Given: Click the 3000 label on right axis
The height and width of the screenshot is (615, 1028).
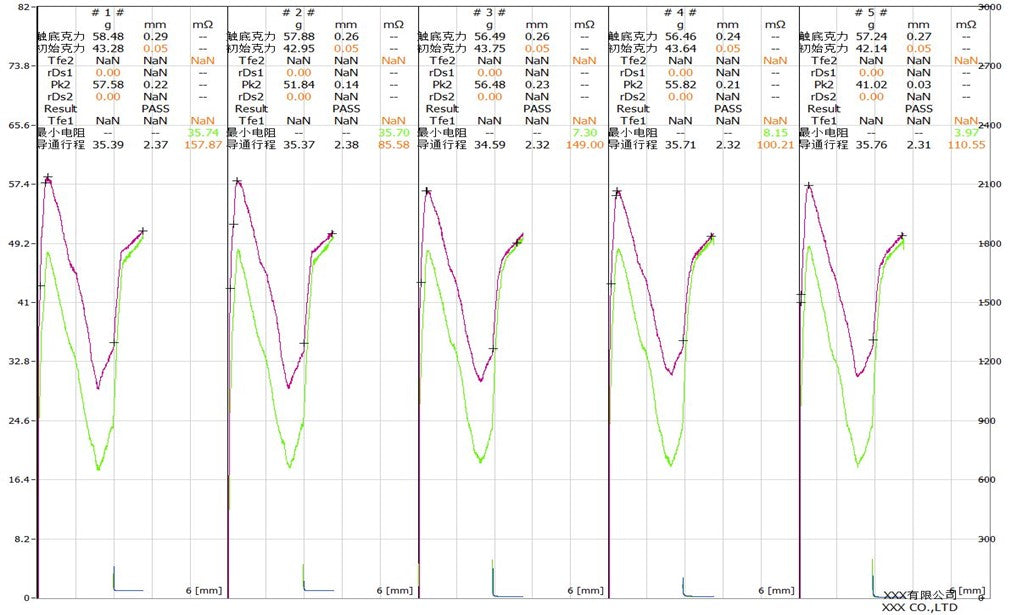Looking at the screenshot, I should (989, 7).
